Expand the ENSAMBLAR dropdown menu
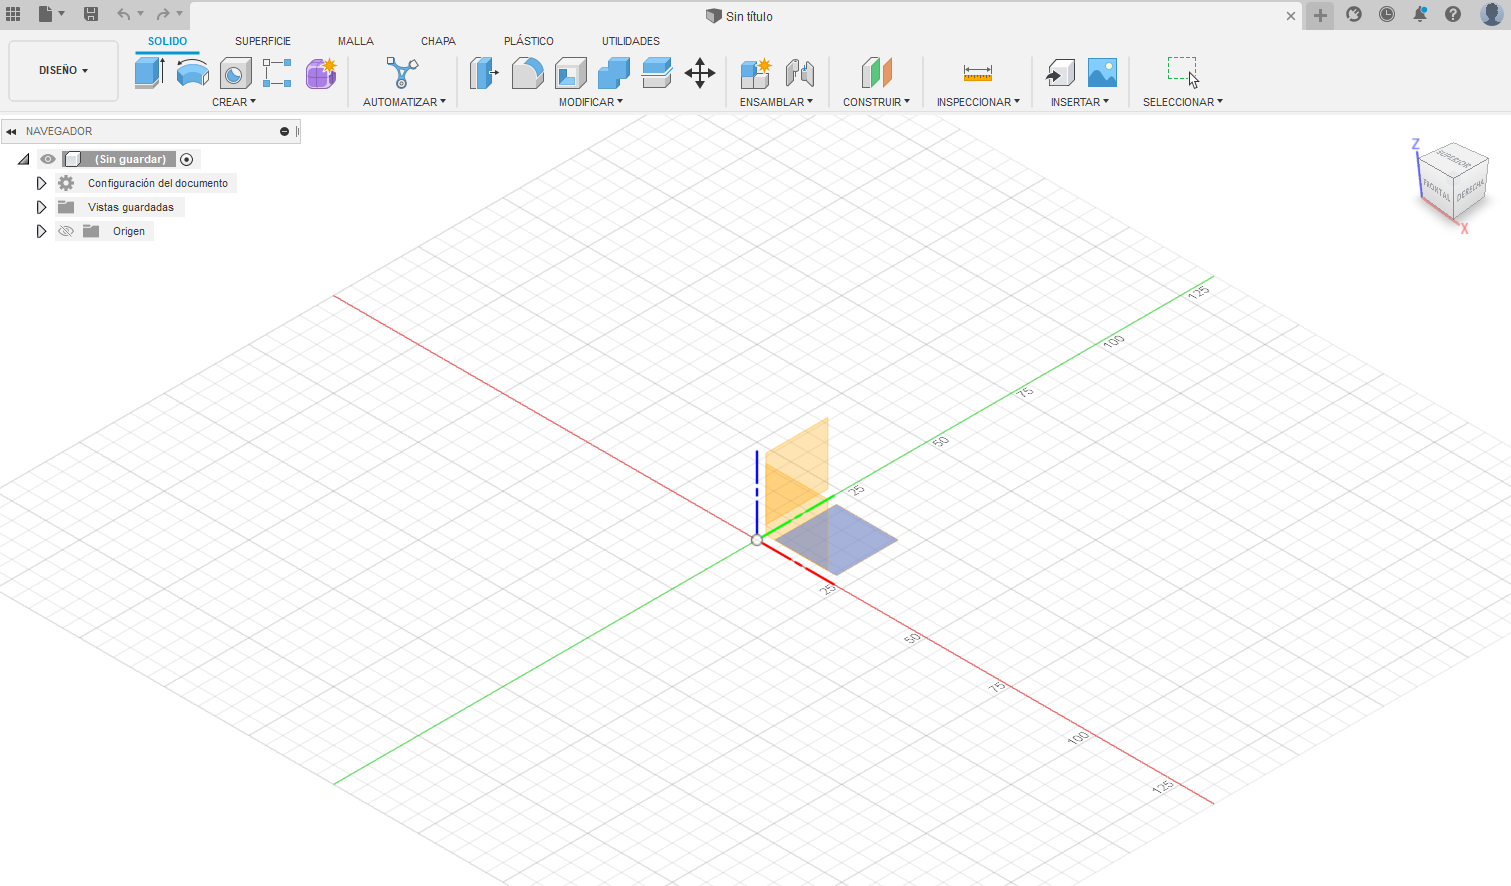This screenshot has height=886, width=1511. 776,102
